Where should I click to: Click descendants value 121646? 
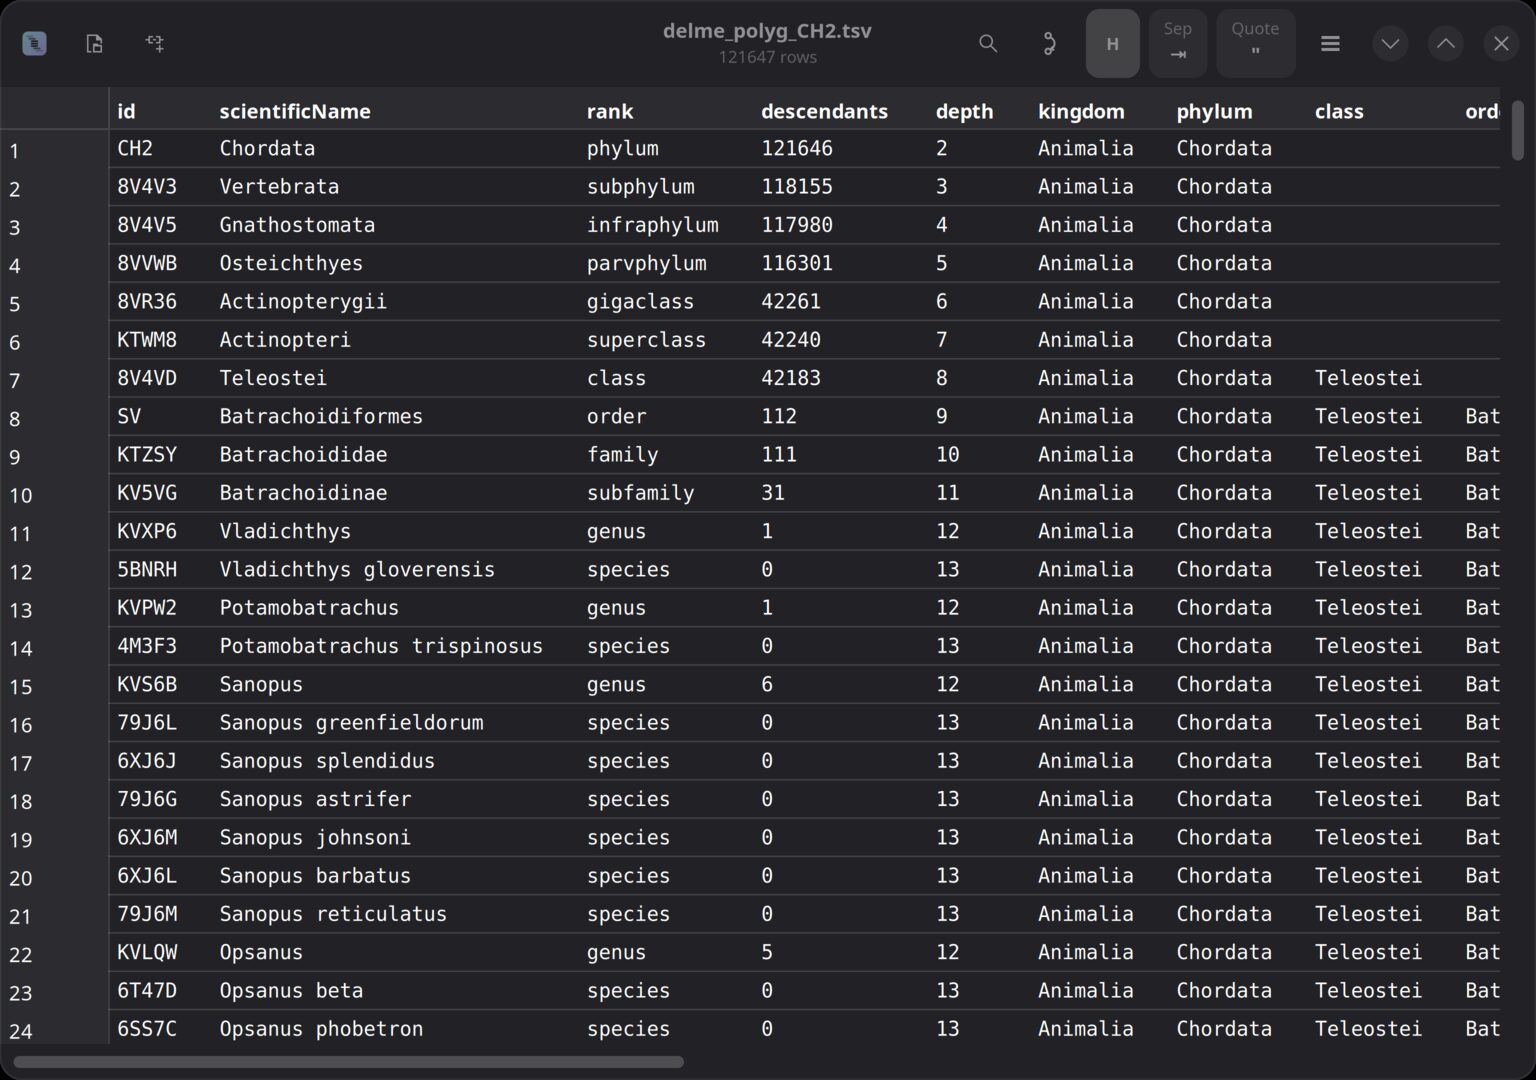[797, 148]
